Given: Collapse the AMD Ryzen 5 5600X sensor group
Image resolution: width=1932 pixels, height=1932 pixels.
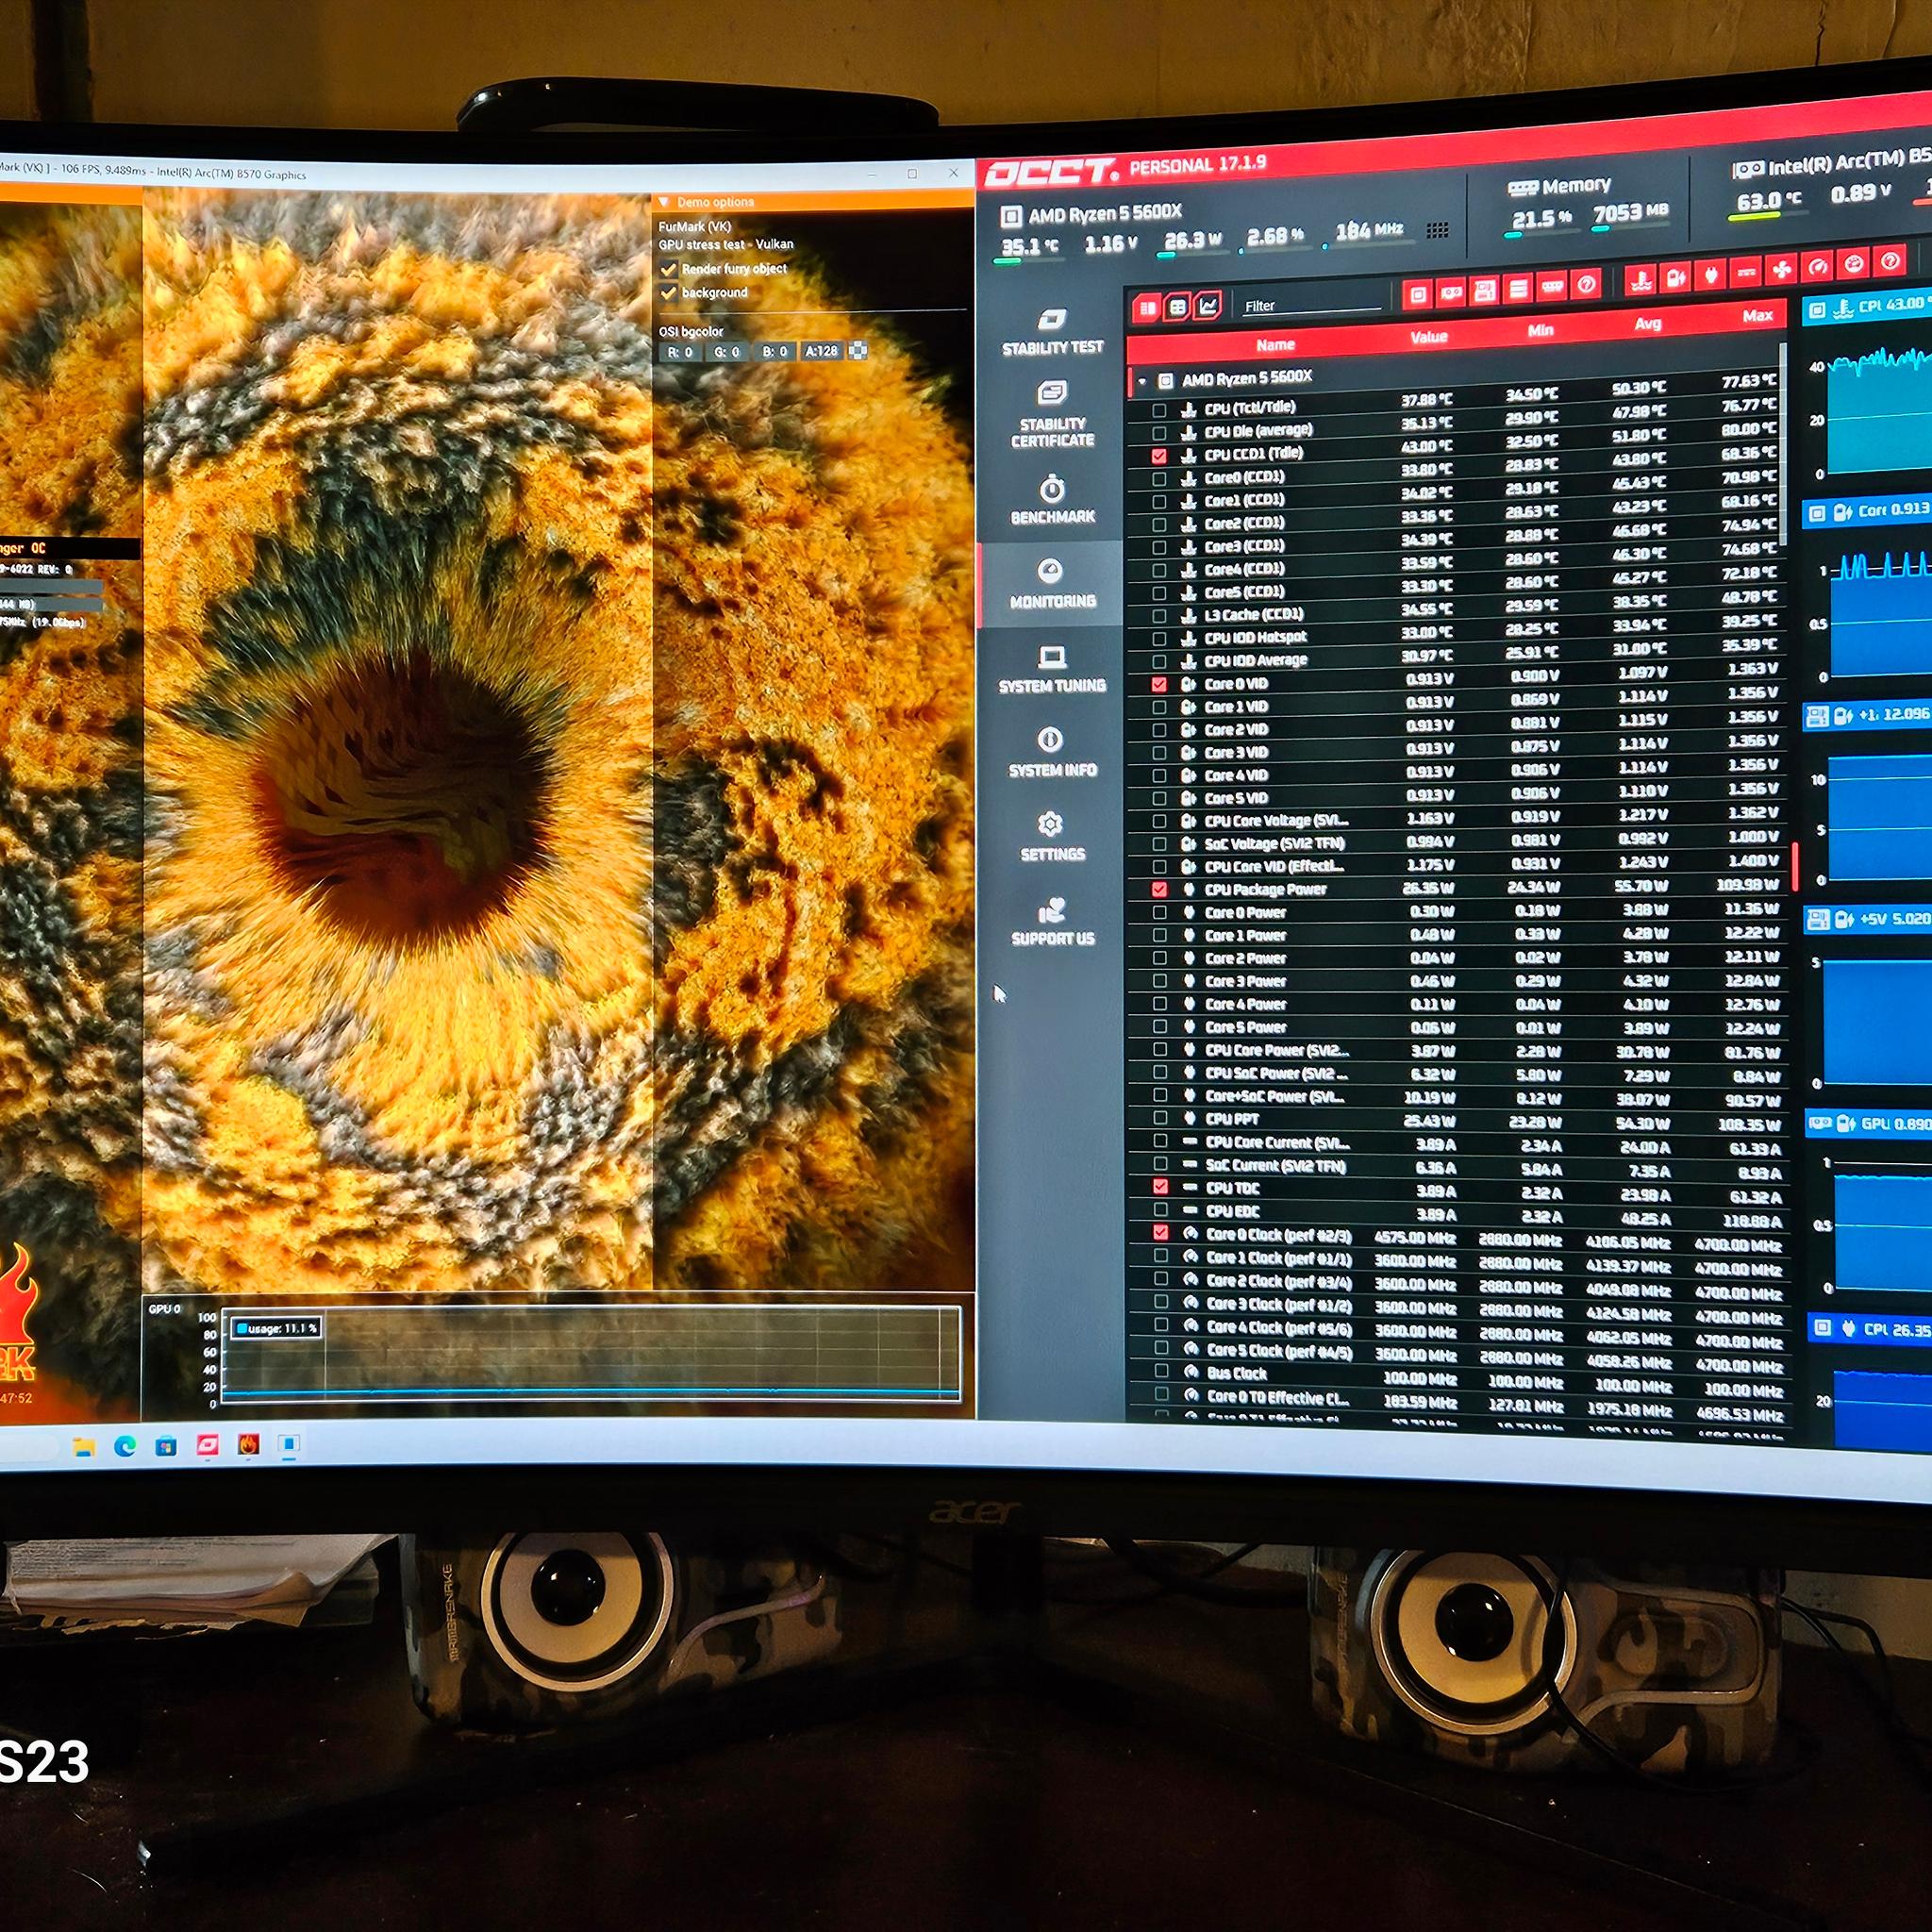Looking at the screenshot, I should [1142, 382].
